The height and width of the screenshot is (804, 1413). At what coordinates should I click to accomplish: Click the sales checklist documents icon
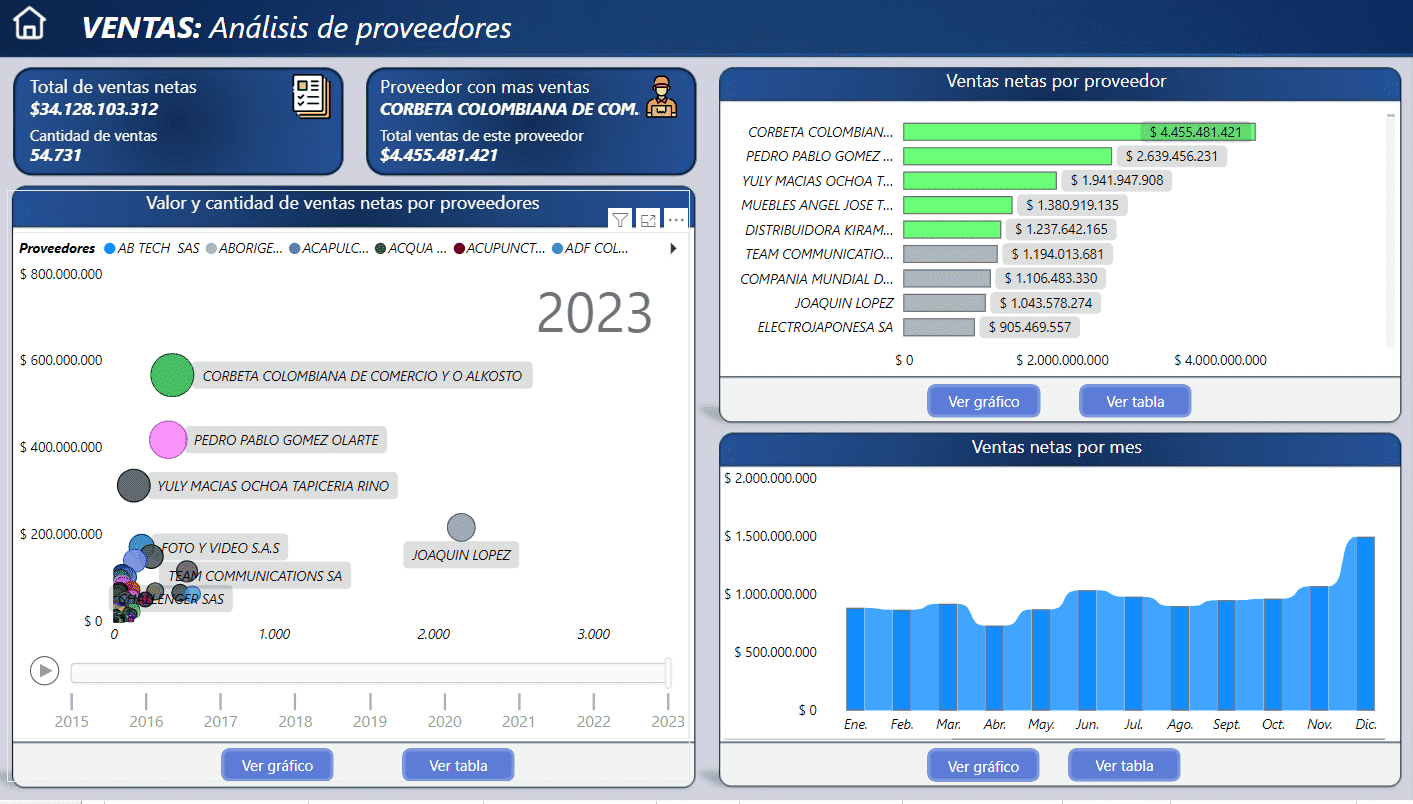pyautogui.click(x=310, y=97)
